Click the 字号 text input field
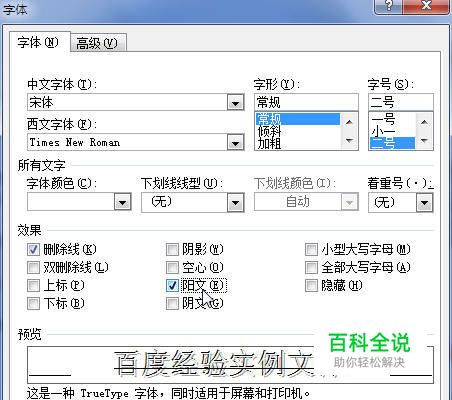 401,102
